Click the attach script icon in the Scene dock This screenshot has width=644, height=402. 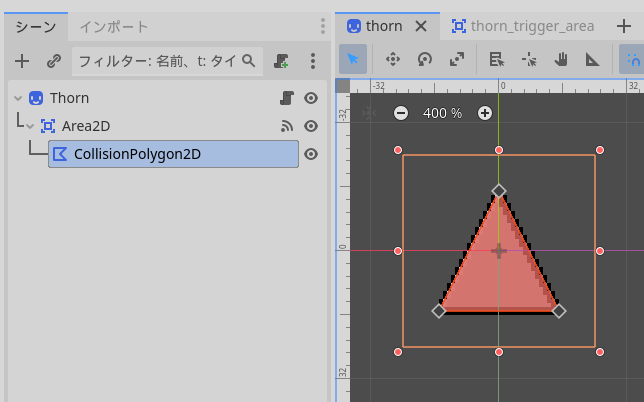tap(282, 62)
